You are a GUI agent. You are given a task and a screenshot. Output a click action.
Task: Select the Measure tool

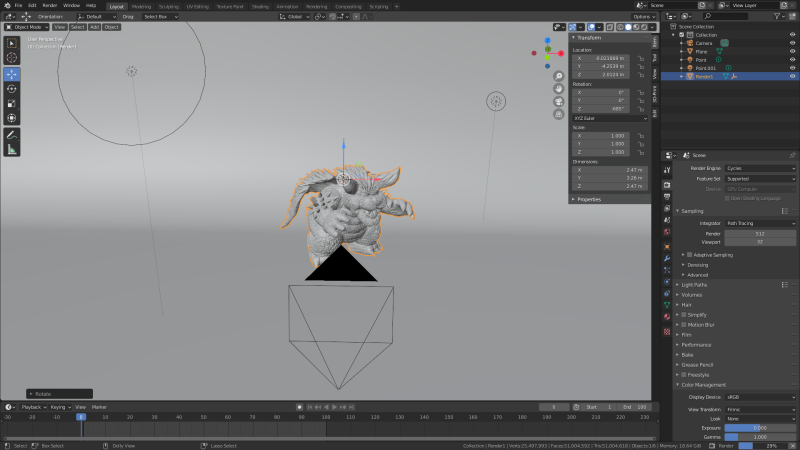click(x=12, y=149)
